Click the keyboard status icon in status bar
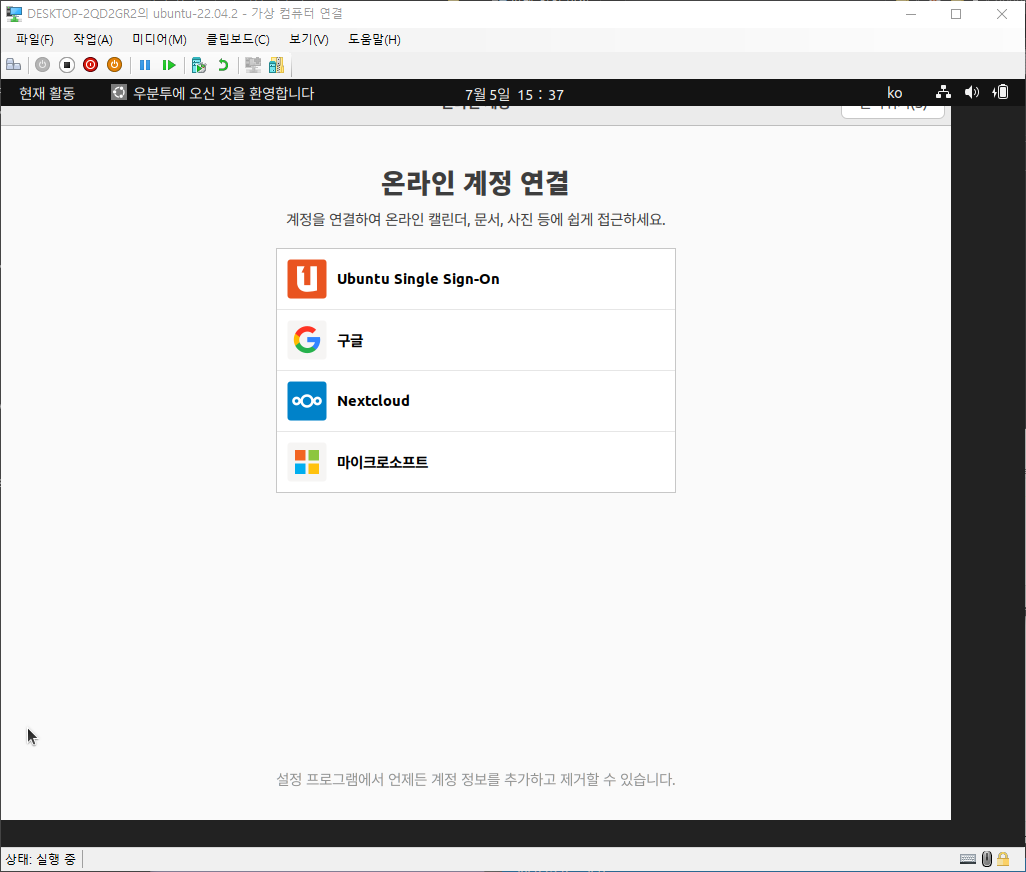This screenshot has width=1026, height=872. [968, 859]
